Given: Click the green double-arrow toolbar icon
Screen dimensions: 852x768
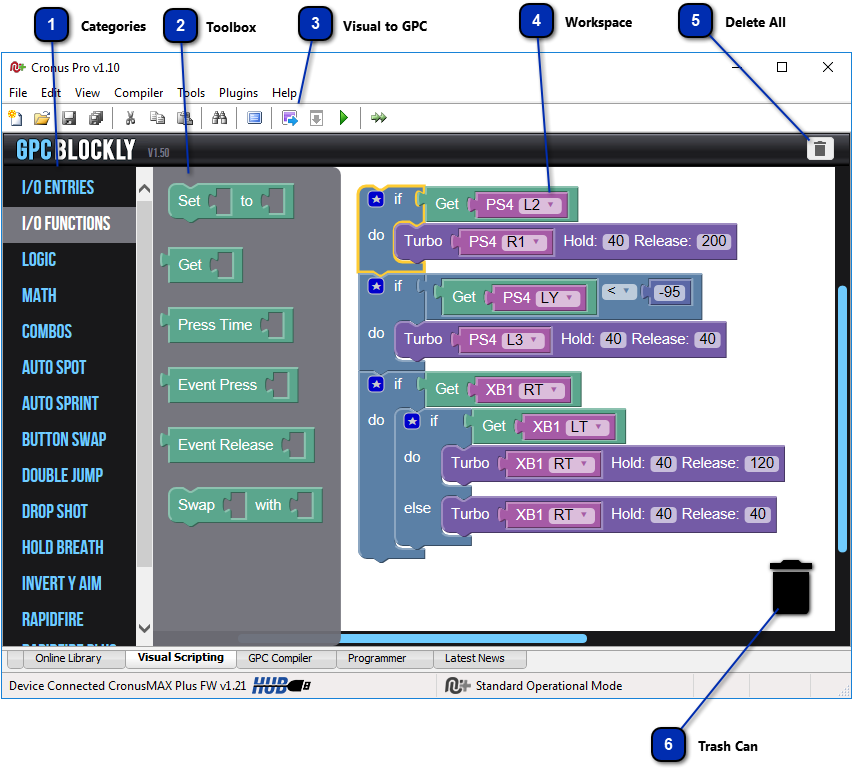Looking at the screenshot, I should point(379,117).
